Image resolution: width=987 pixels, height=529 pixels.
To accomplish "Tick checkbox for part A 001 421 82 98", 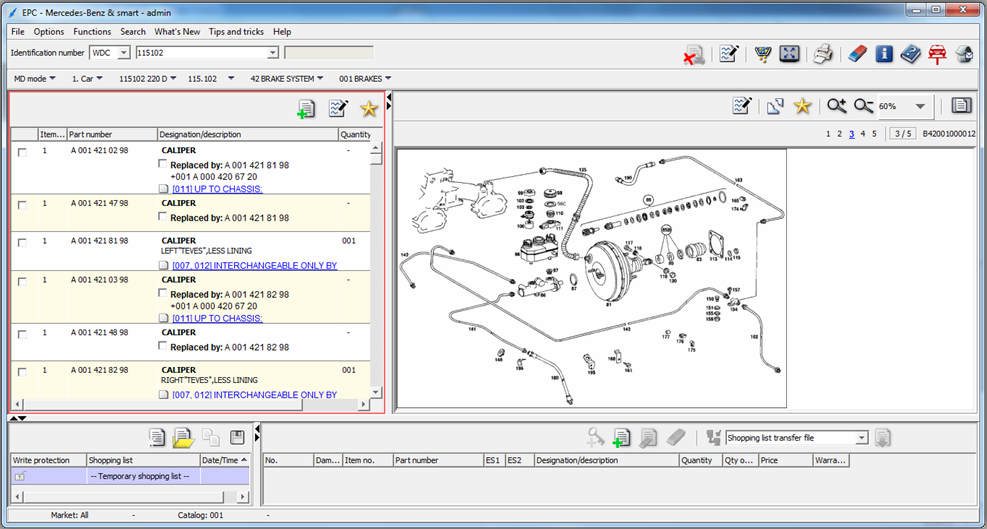I will click(22, 372).
